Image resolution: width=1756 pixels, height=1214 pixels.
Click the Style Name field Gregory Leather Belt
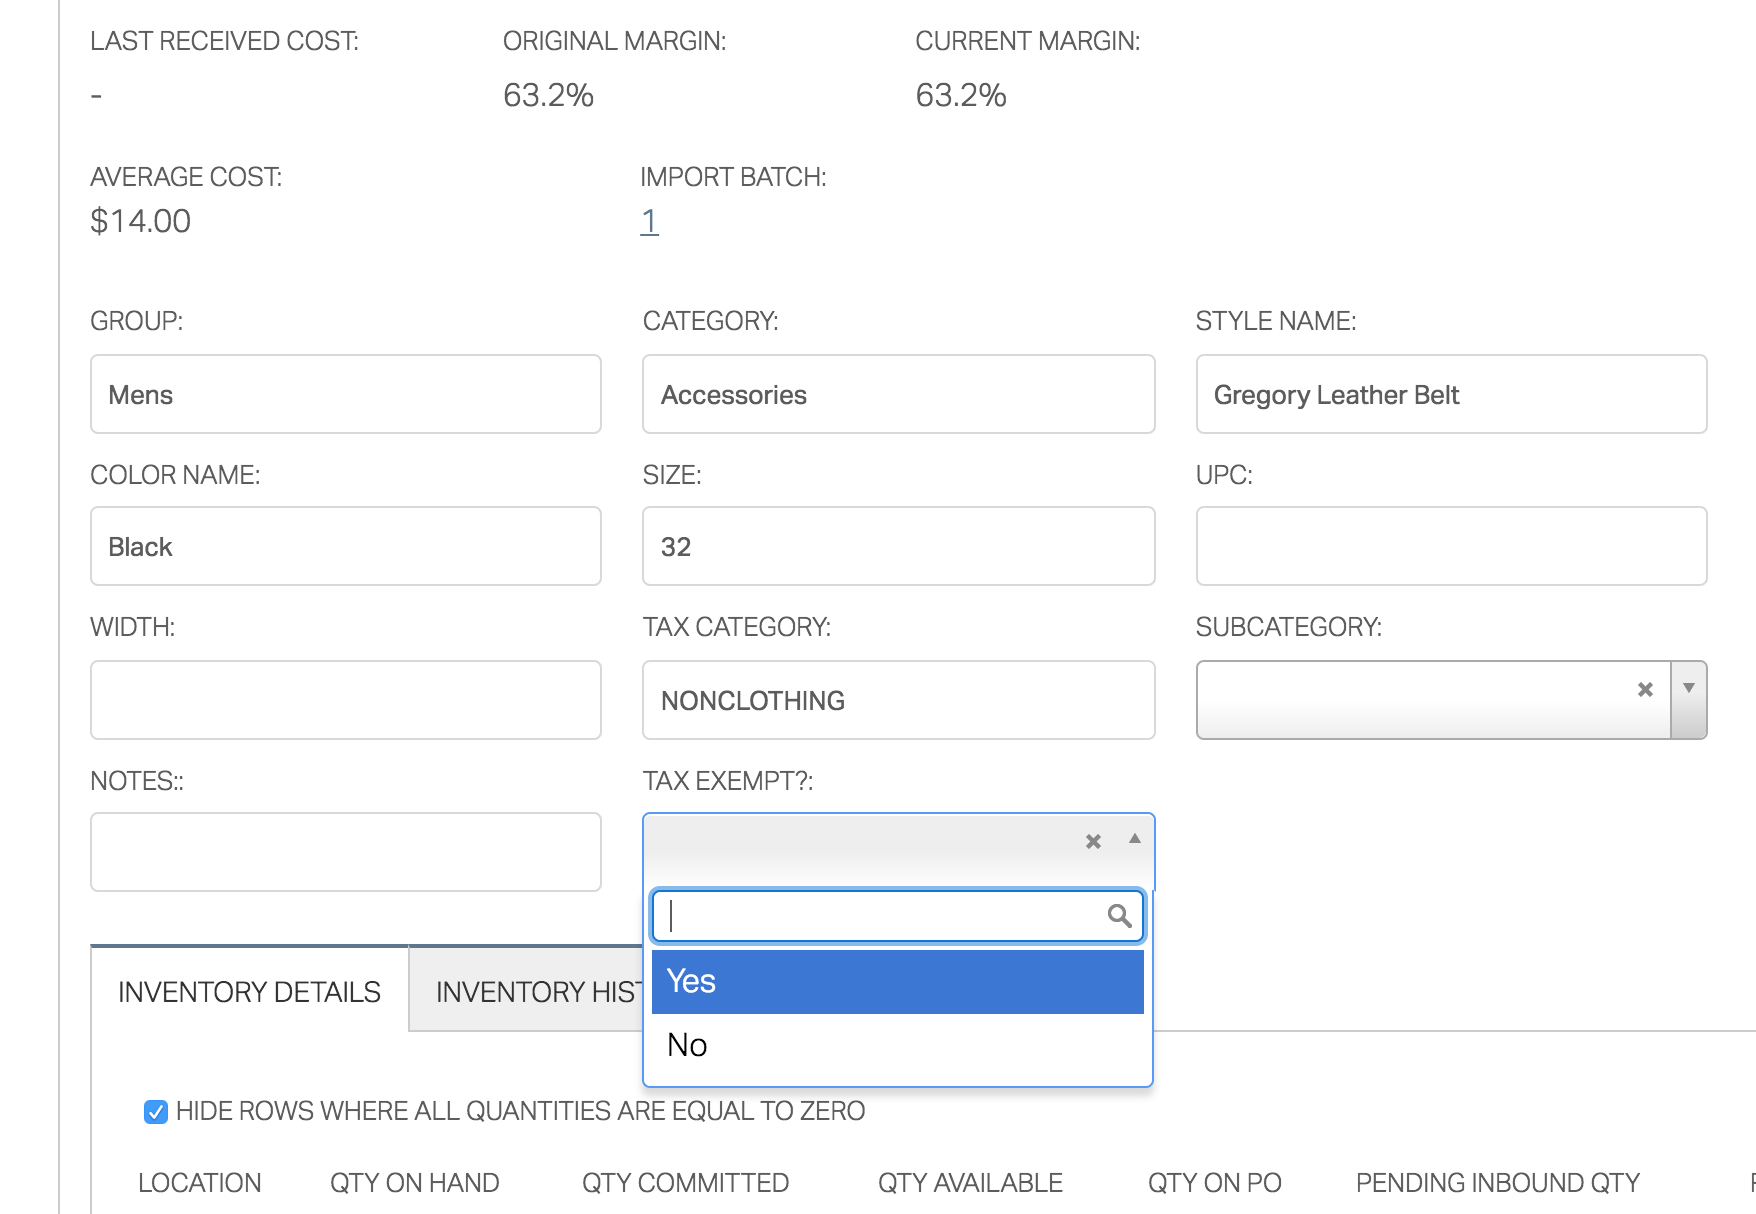coord(1450,394)
